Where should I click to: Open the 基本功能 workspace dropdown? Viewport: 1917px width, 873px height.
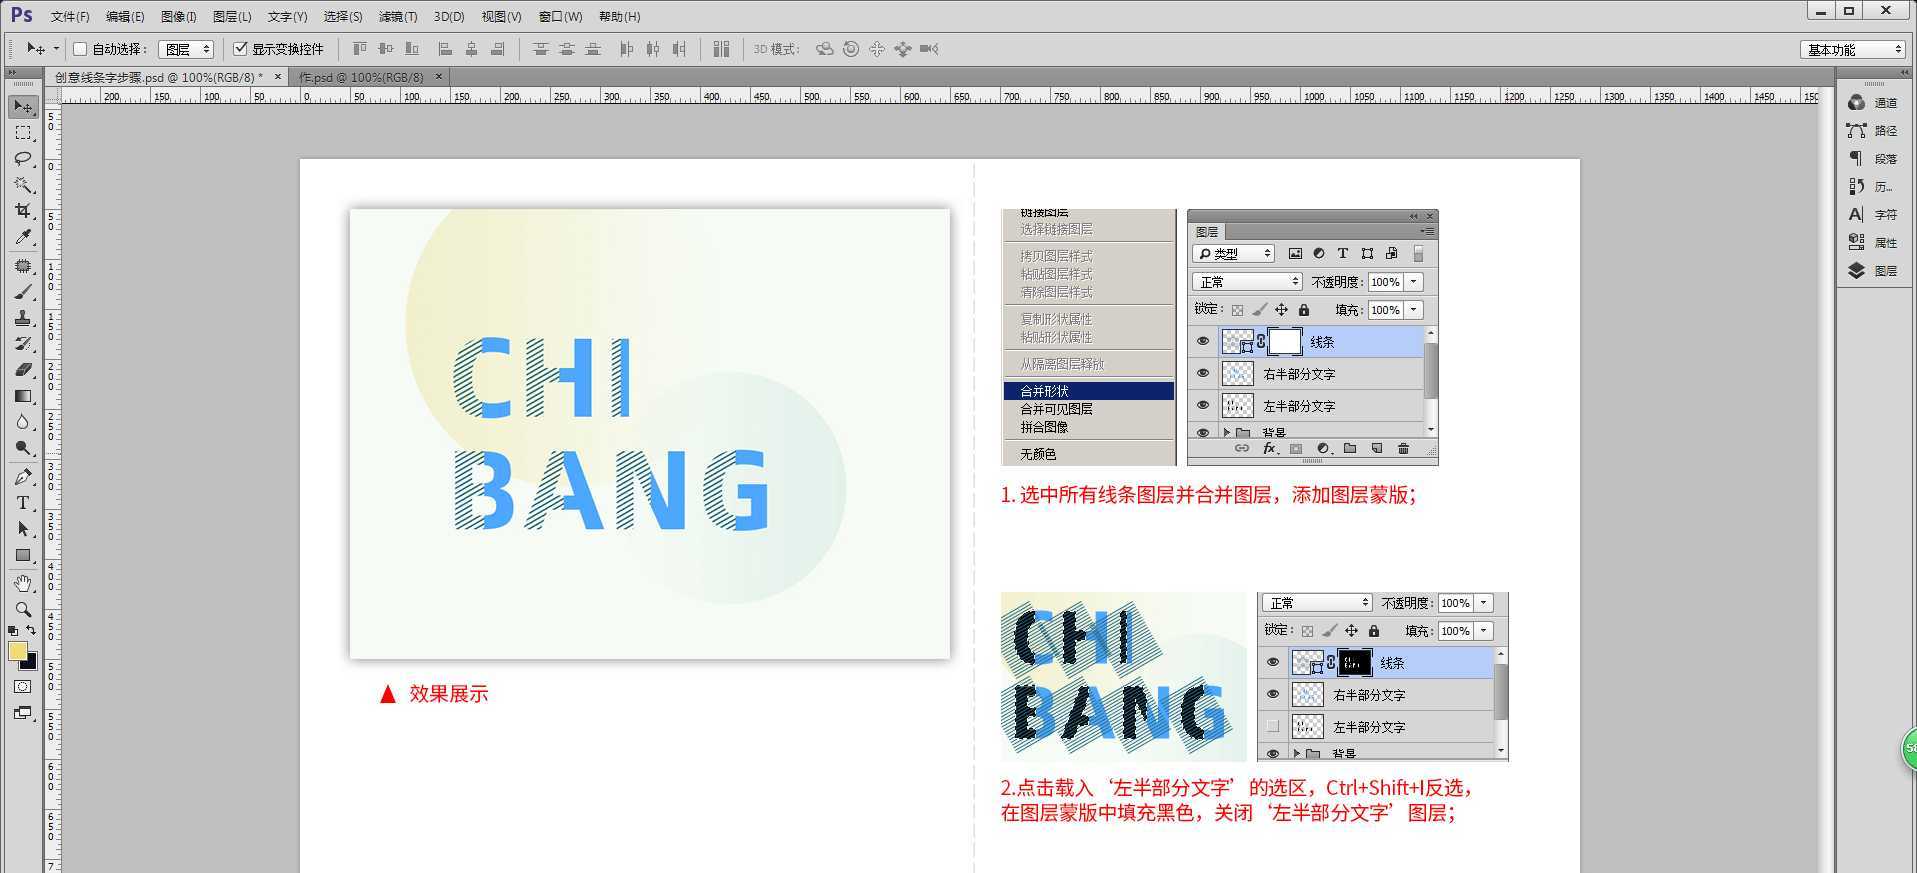(1853, 49)
